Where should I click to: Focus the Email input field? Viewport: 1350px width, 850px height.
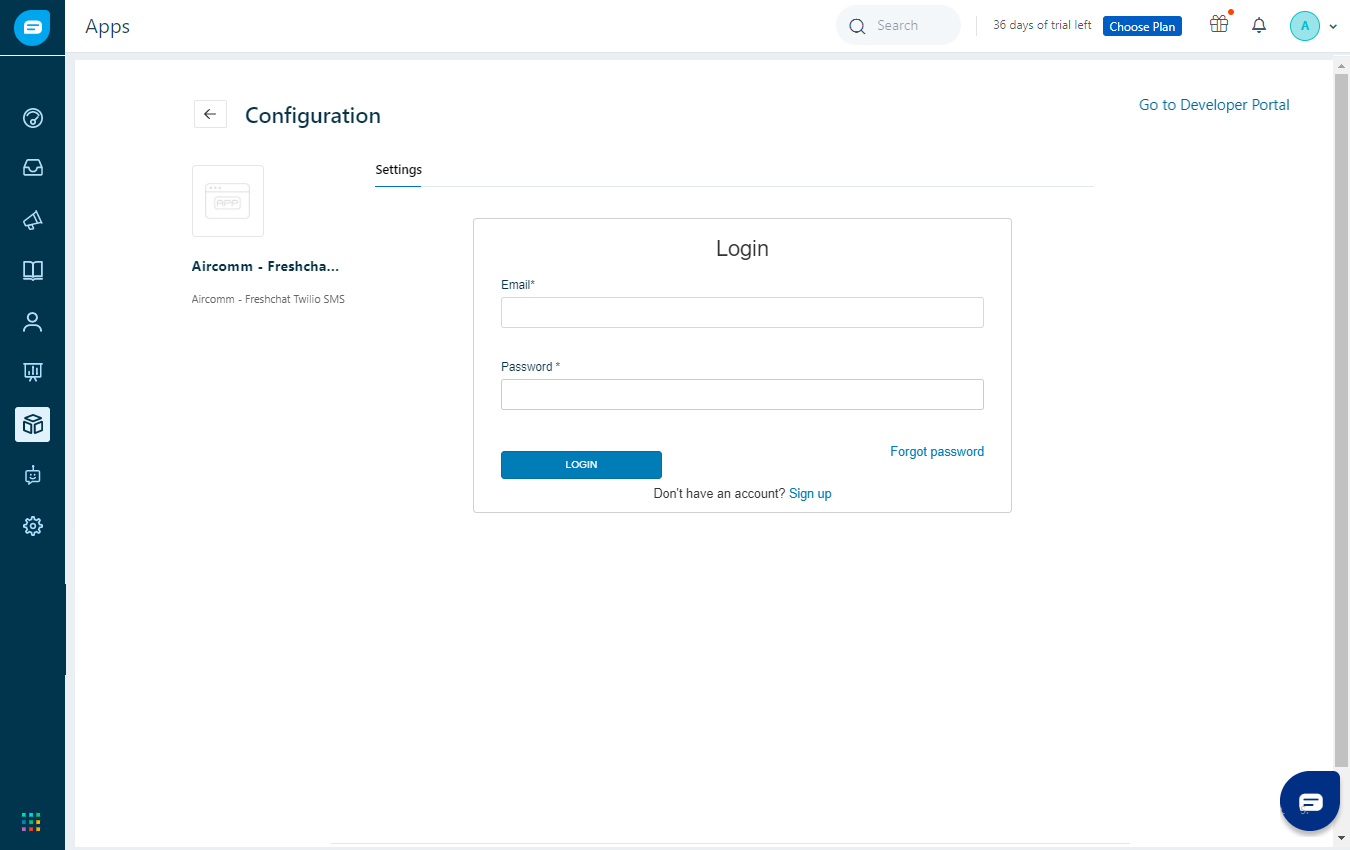pyautogui.click(x=741, y=312)
